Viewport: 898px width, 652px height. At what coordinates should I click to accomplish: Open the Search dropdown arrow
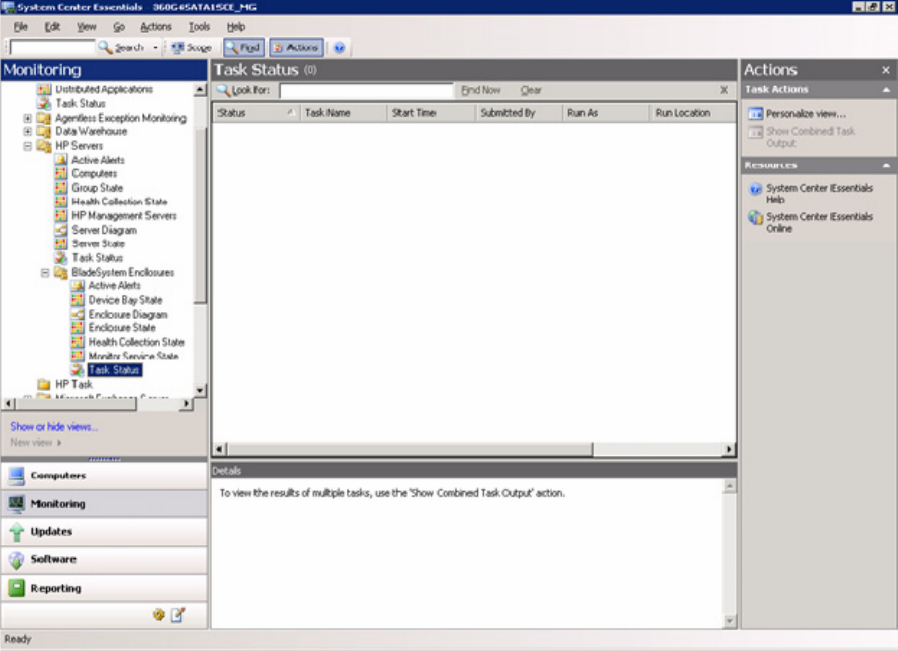pyautogui.click(x=155, y=47)
